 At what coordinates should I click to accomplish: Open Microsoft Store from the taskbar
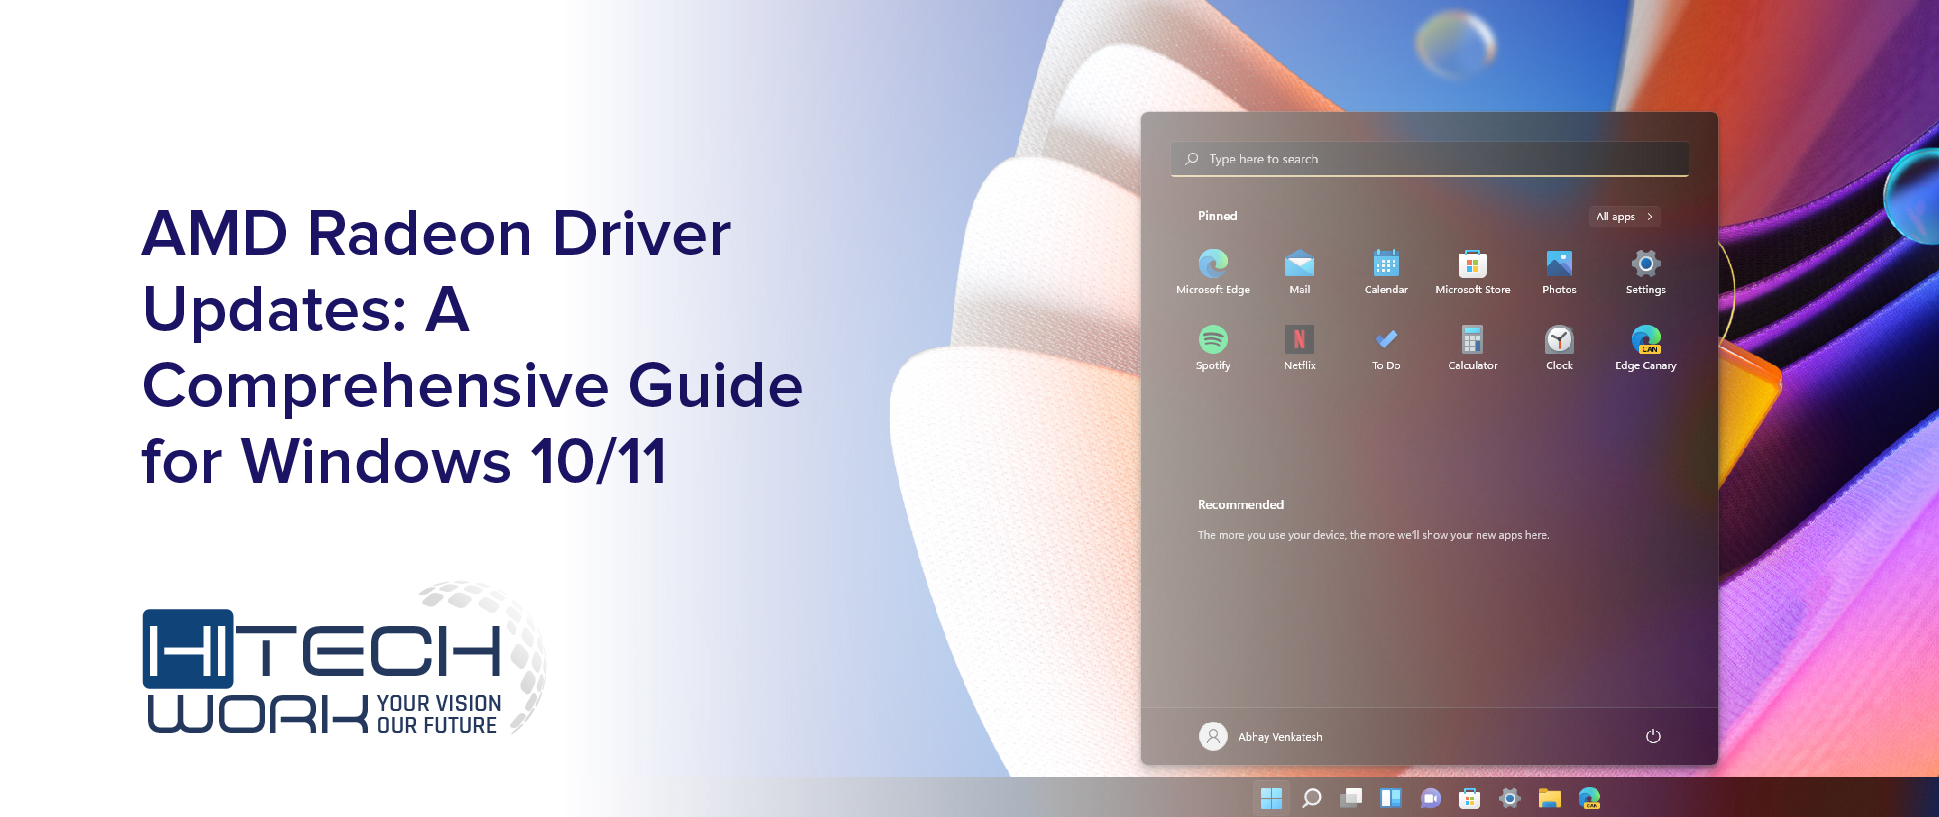[1469, 798]
